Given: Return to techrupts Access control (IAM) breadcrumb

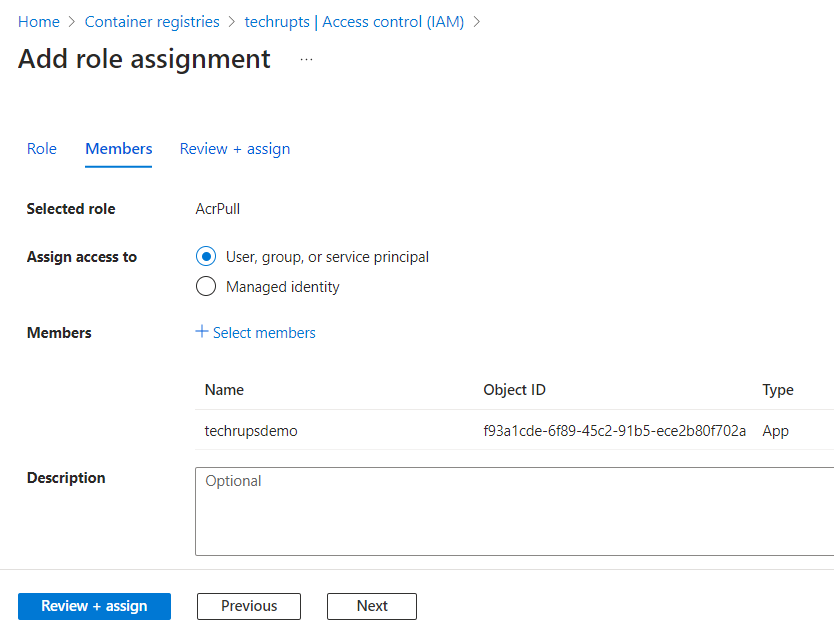Looking at the screenshot, I should pos(354,21).
